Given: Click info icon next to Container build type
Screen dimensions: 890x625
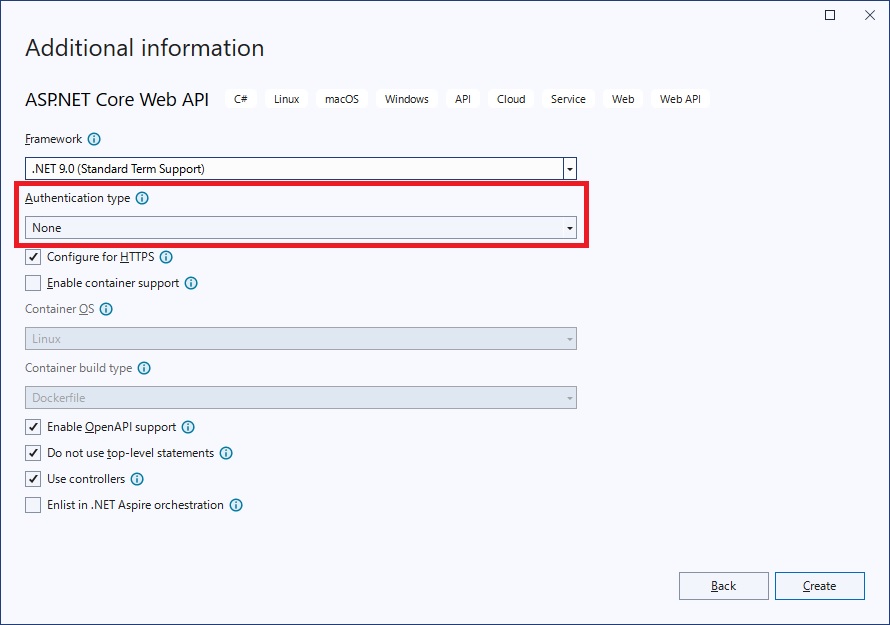Looking at the screenshot, I should tap(144, 368).
